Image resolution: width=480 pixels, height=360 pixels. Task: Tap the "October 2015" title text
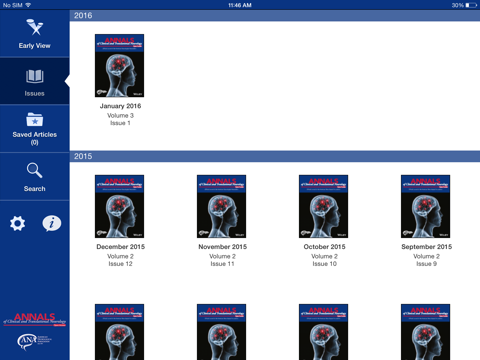click(x=325, y=247)
